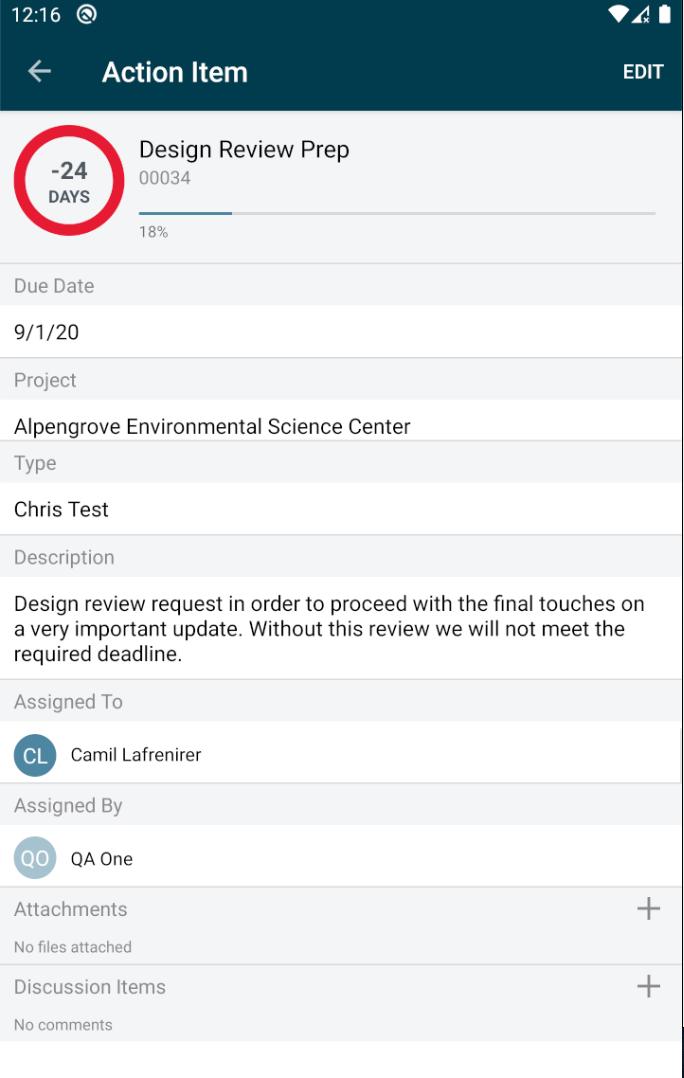
Task: Tap the QO avatar icon
Action: click(x=35, y=858)
